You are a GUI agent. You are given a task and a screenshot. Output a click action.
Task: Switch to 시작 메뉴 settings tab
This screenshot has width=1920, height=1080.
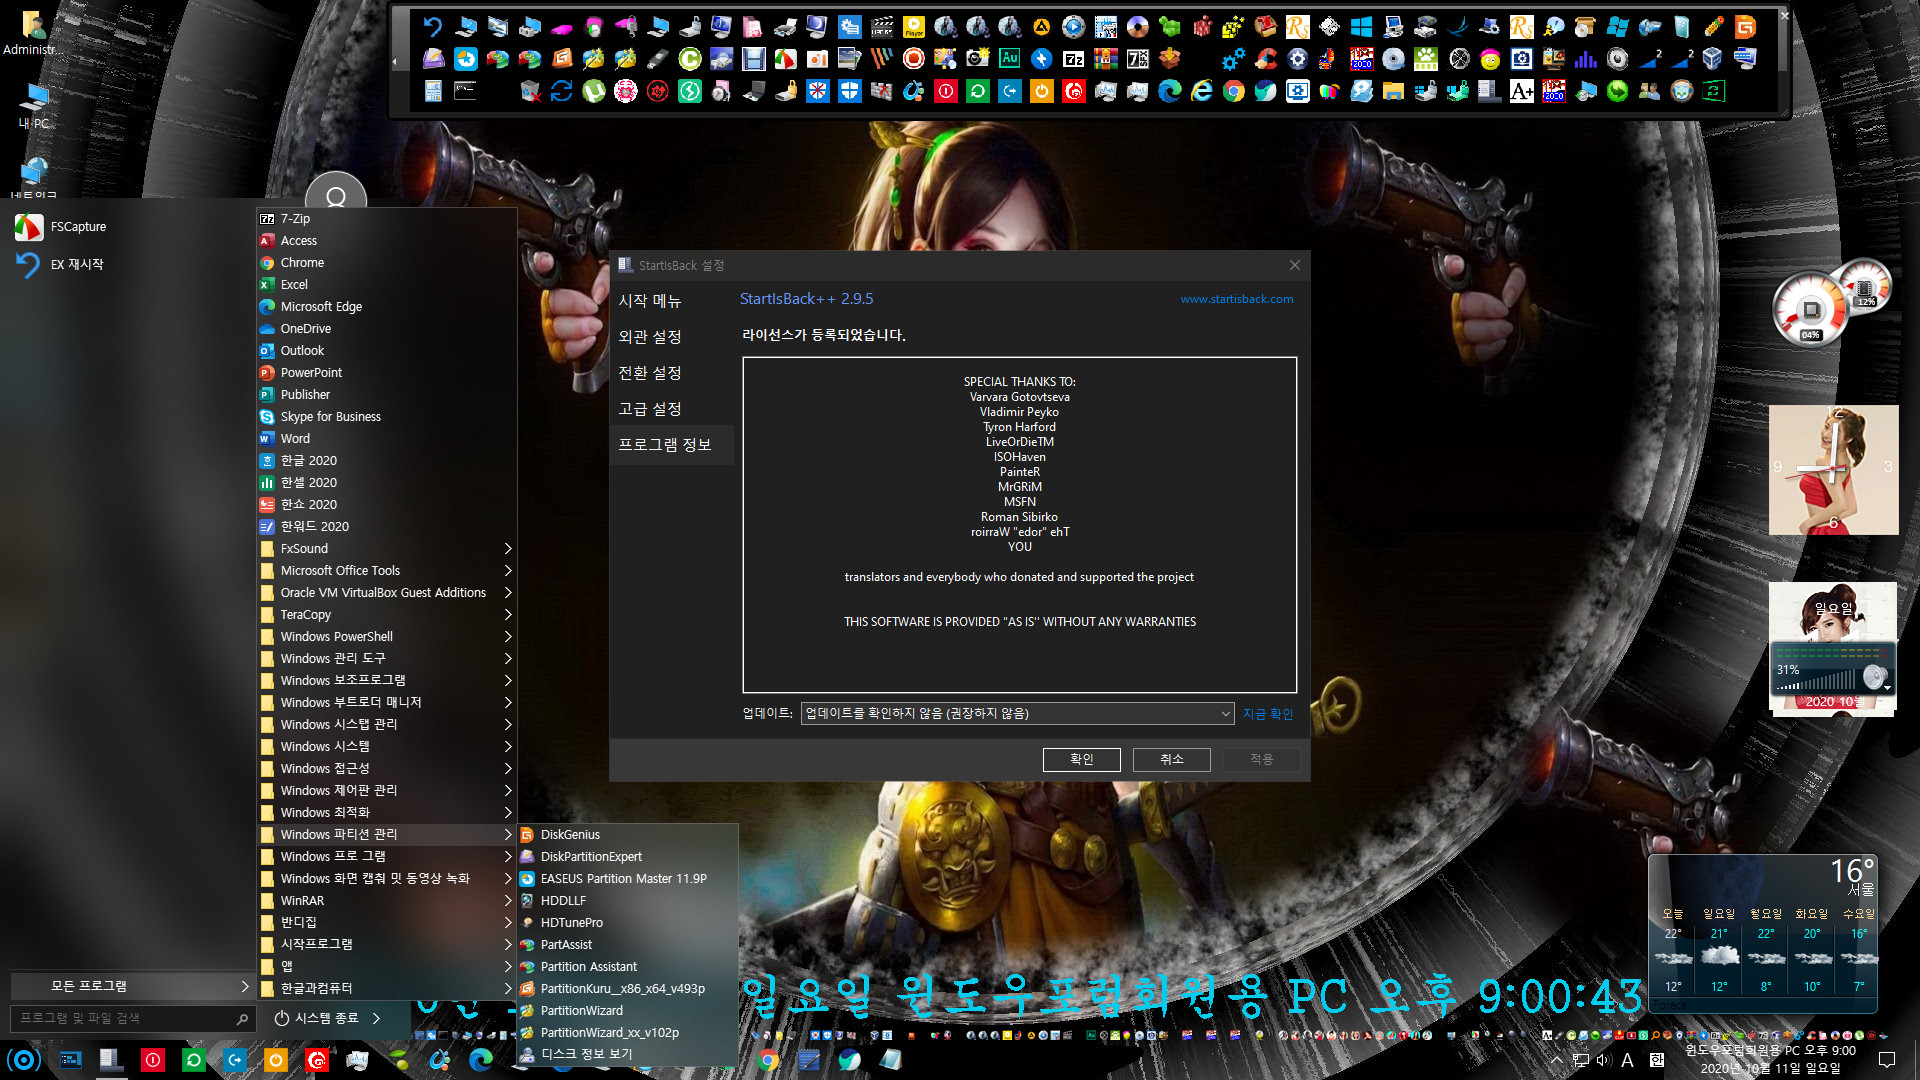pos(671,301)
